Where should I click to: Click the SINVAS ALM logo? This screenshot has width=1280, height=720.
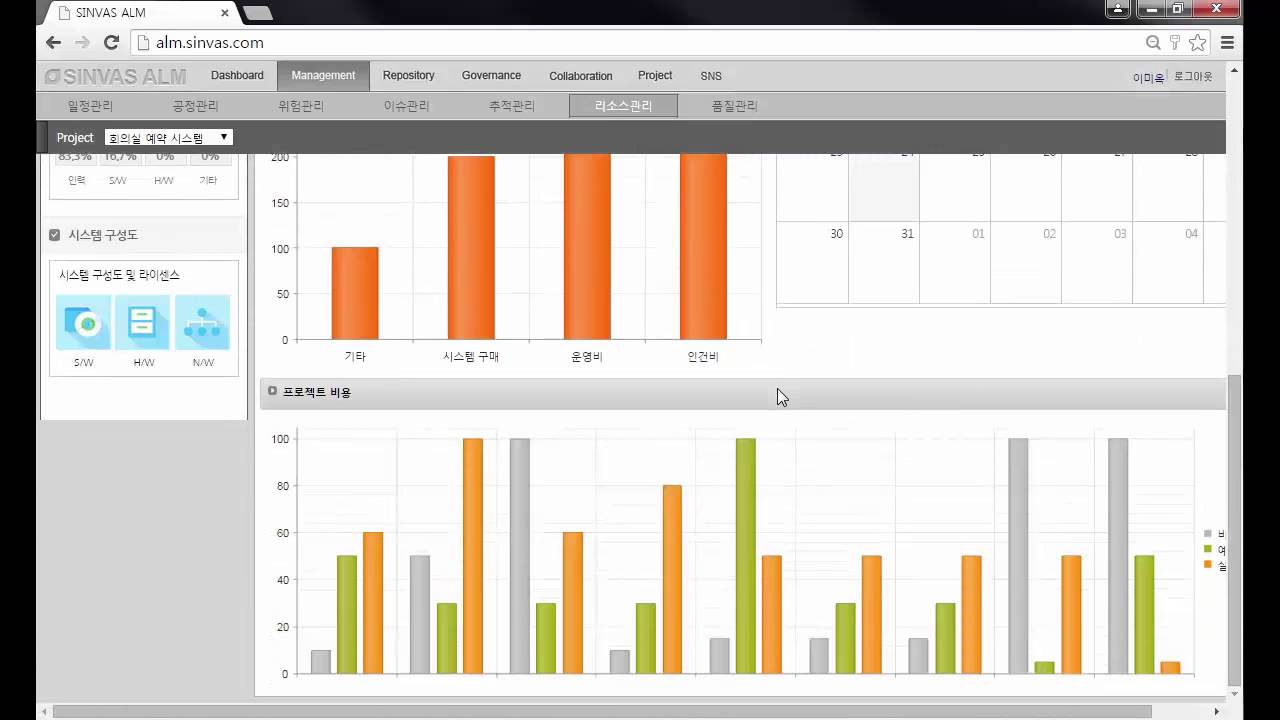[x=115, y=76]
